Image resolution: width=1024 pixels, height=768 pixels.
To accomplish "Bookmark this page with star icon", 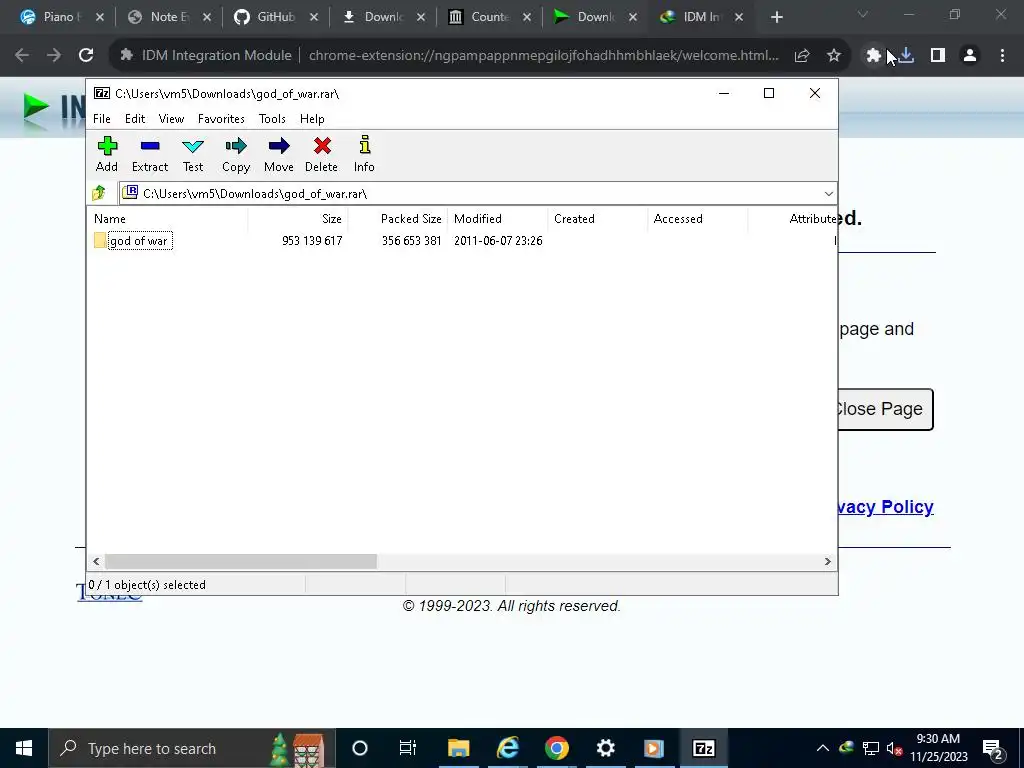I will tap(834, 56).
